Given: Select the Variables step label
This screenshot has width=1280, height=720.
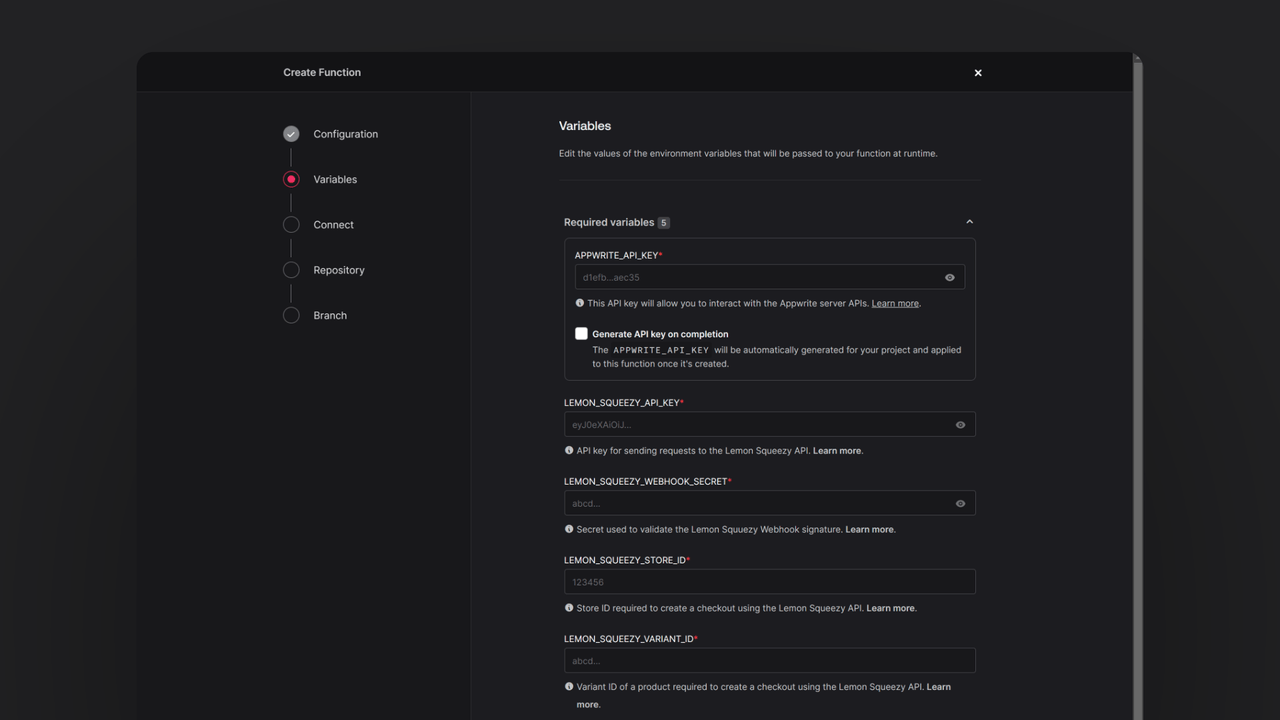Looking at the screenshot, I should (335, 179).
